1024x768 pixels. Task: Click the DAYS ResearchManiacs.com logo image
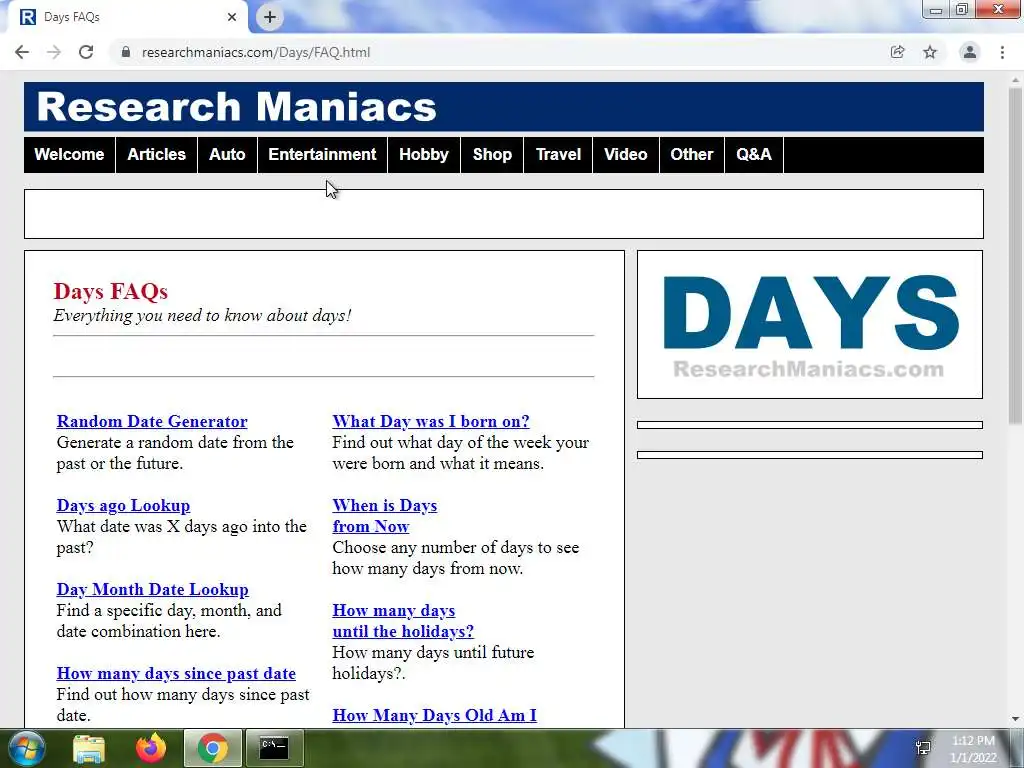click(810, 325)
